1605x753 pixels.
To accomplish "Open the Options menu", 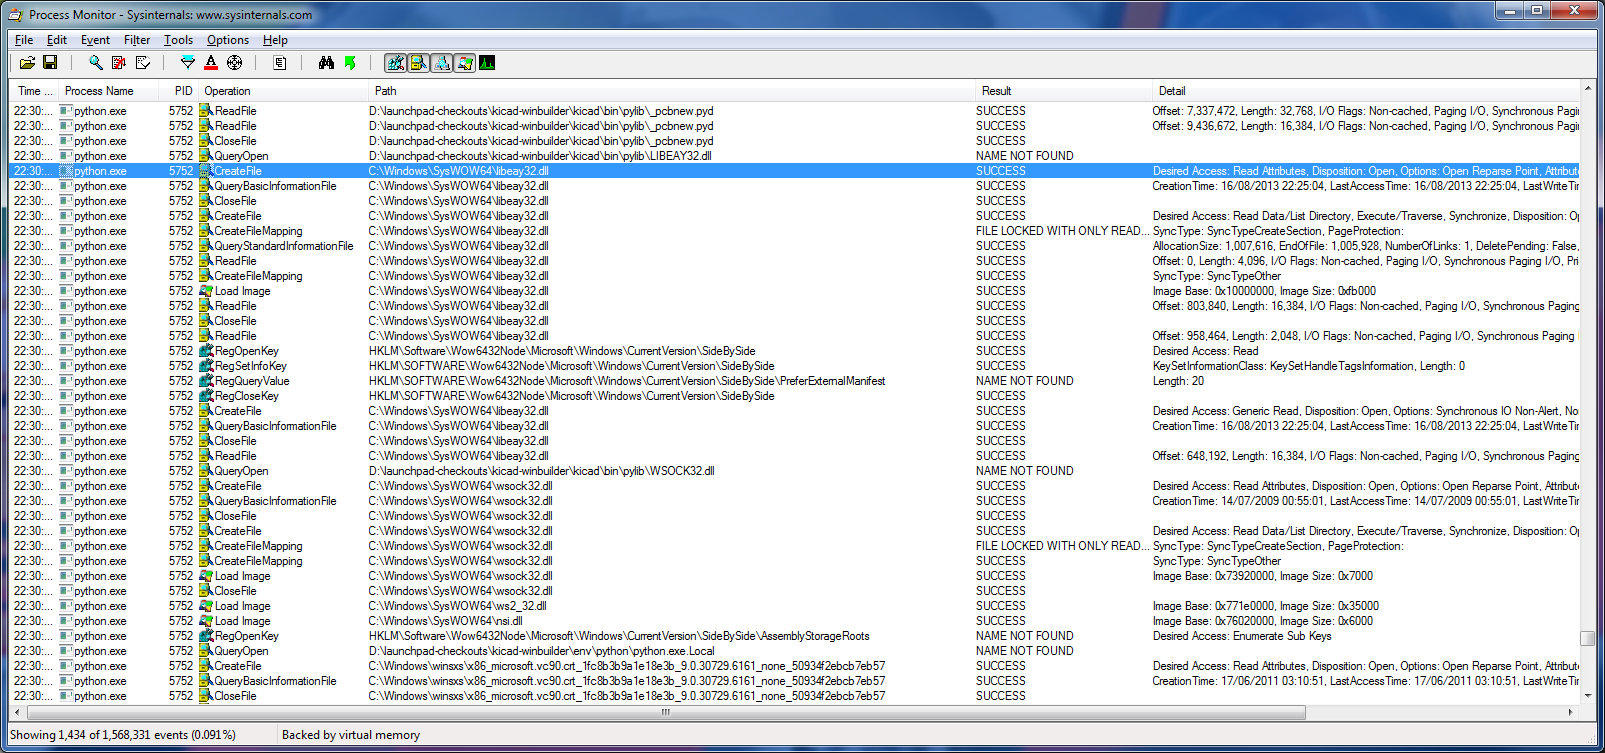I will tap(227, 40).
